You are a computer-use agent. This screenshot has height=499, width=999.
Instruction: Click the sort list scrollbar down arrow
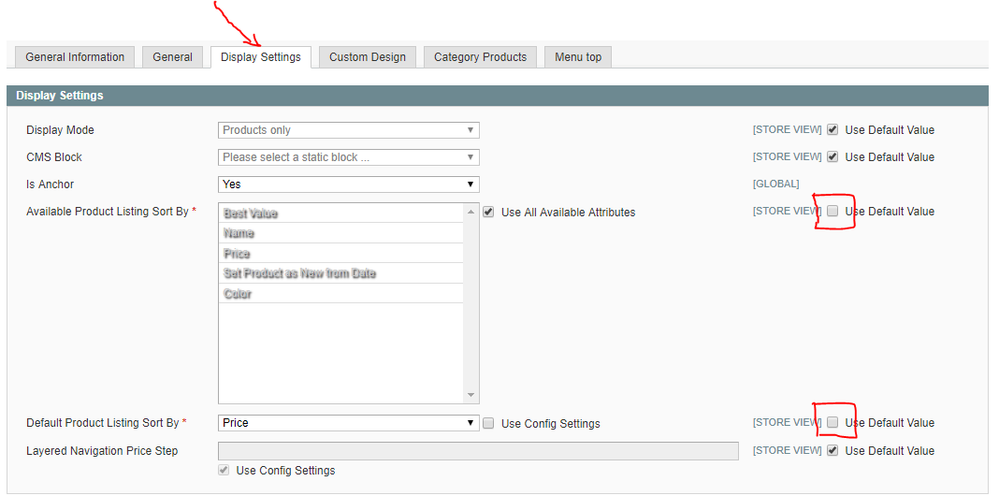(472, 396)
